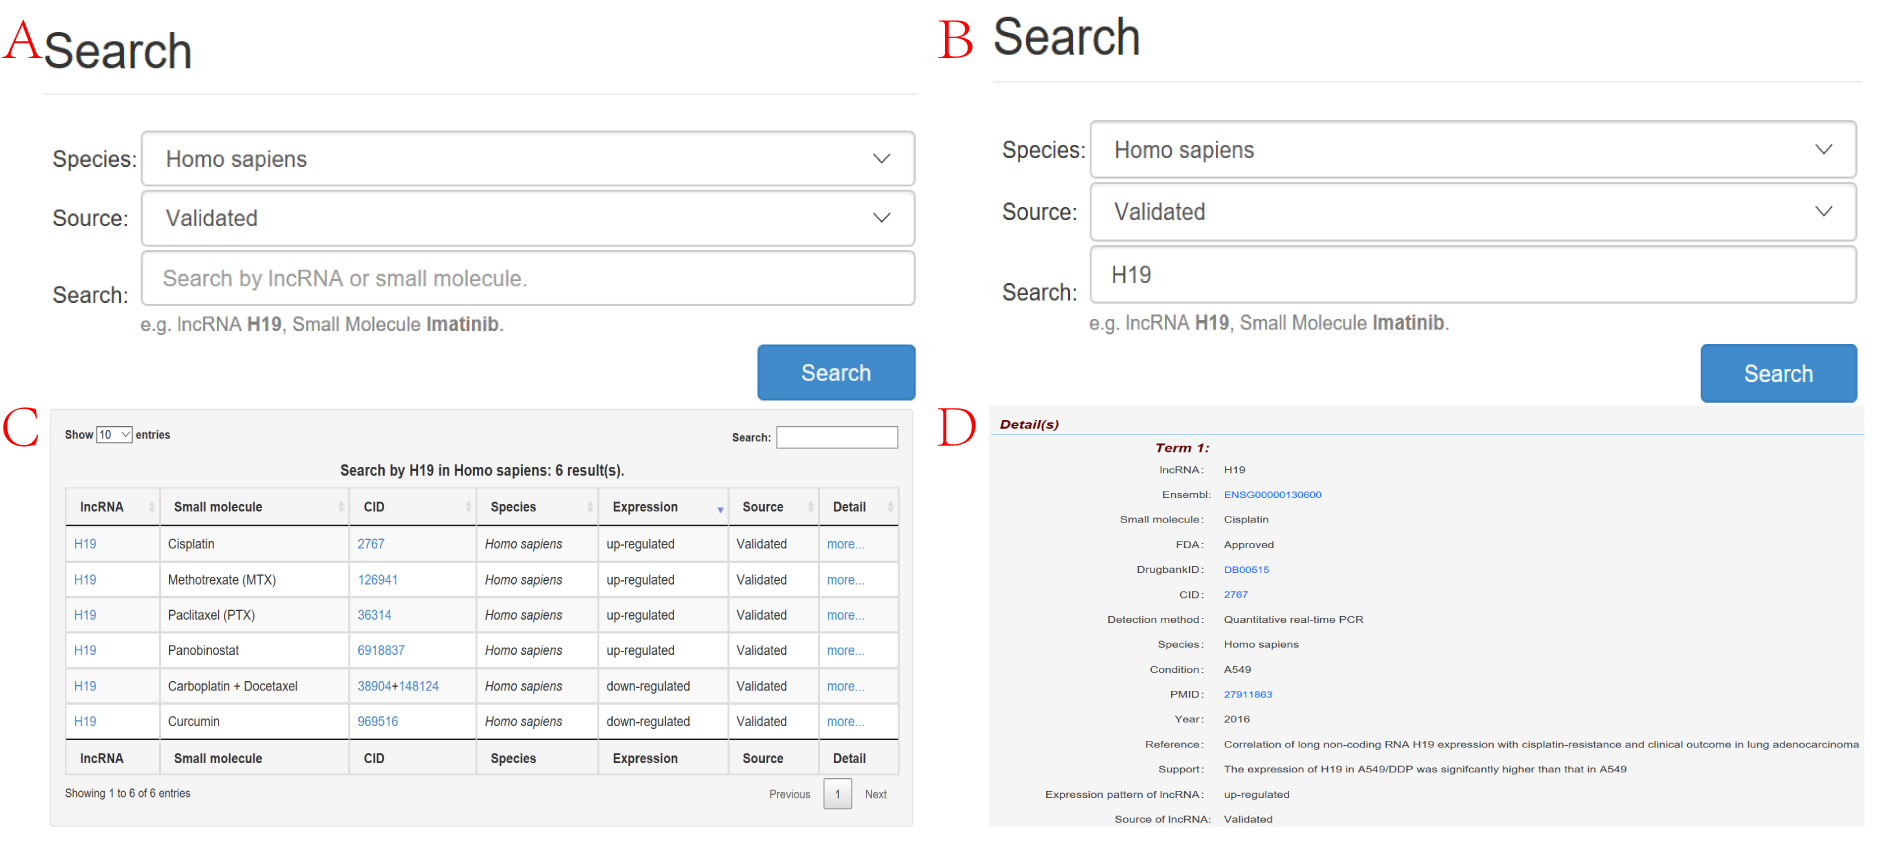
Task: Open Source dropdown in panel A
Action: tap(528, 218)
